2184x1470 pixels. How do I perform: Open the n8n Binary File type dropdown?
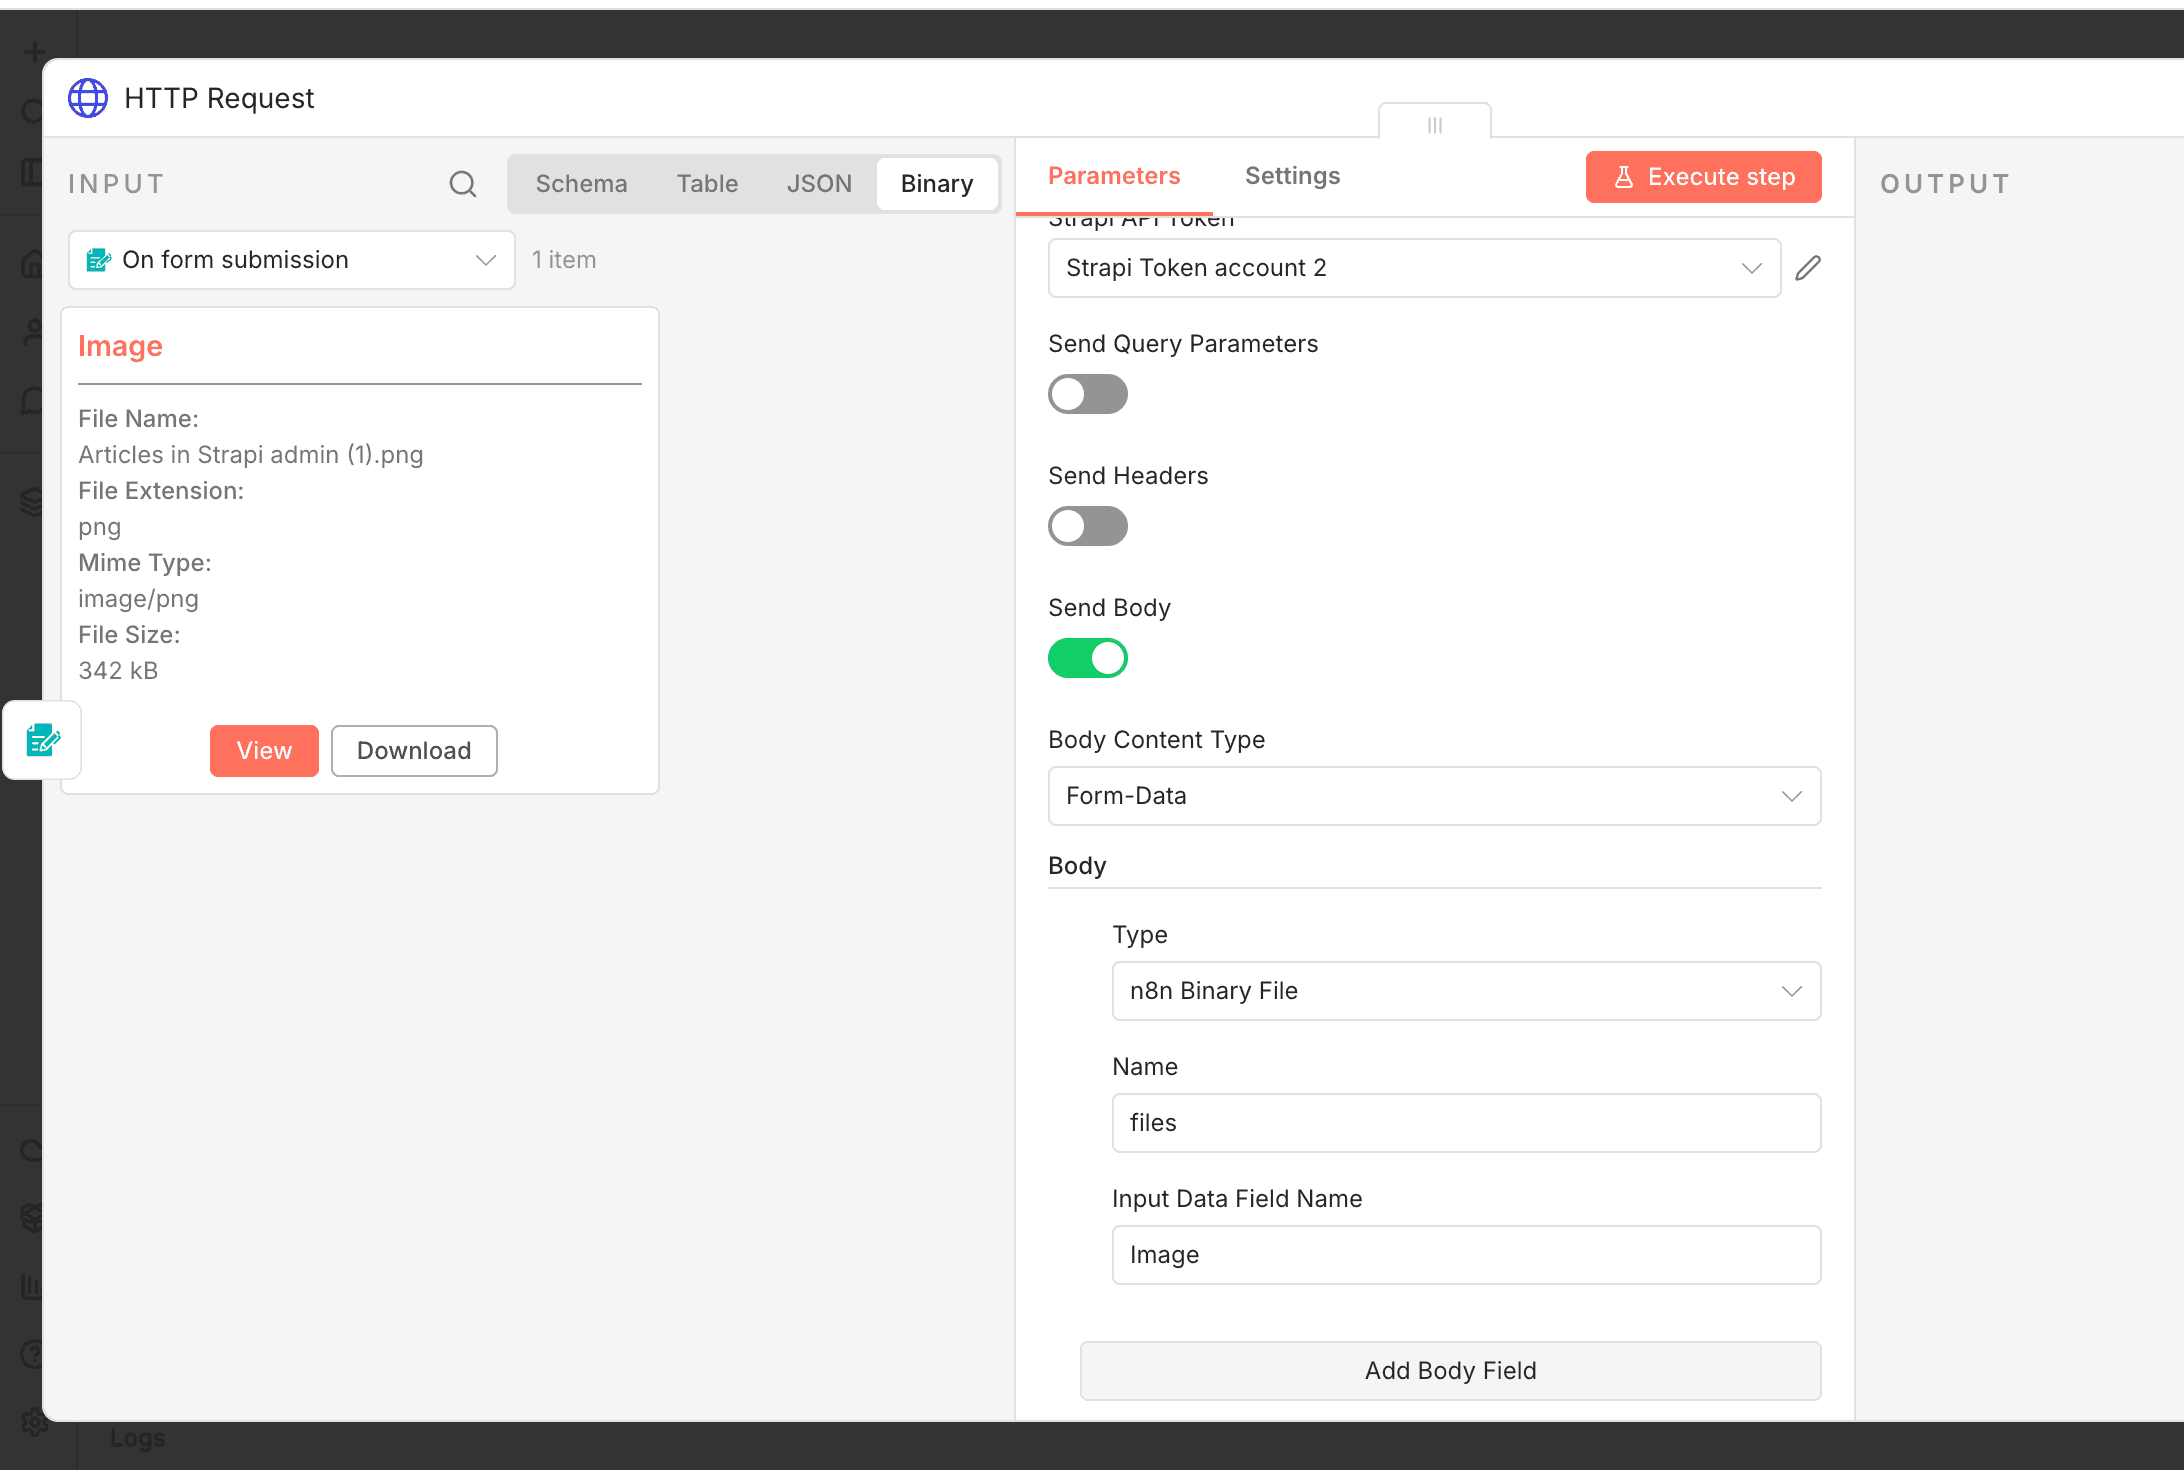click(x=1465, y=991)
